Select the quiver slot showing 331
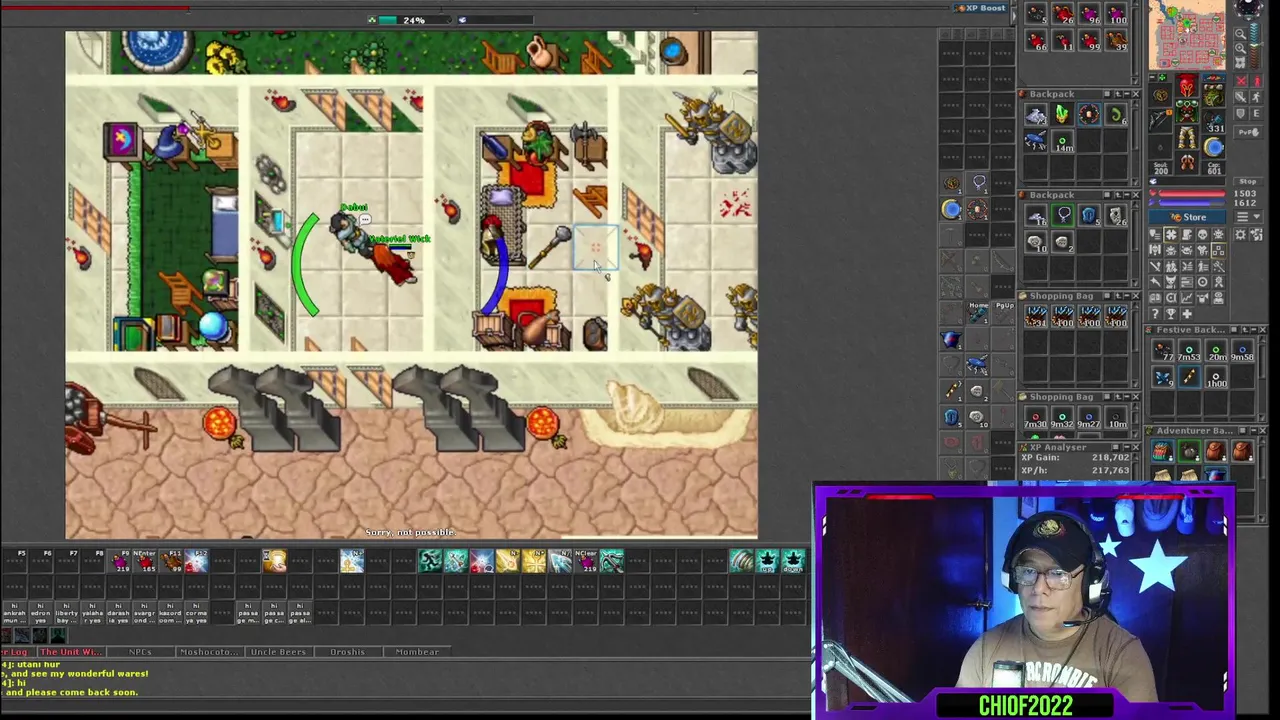 tap(1213, 122)
